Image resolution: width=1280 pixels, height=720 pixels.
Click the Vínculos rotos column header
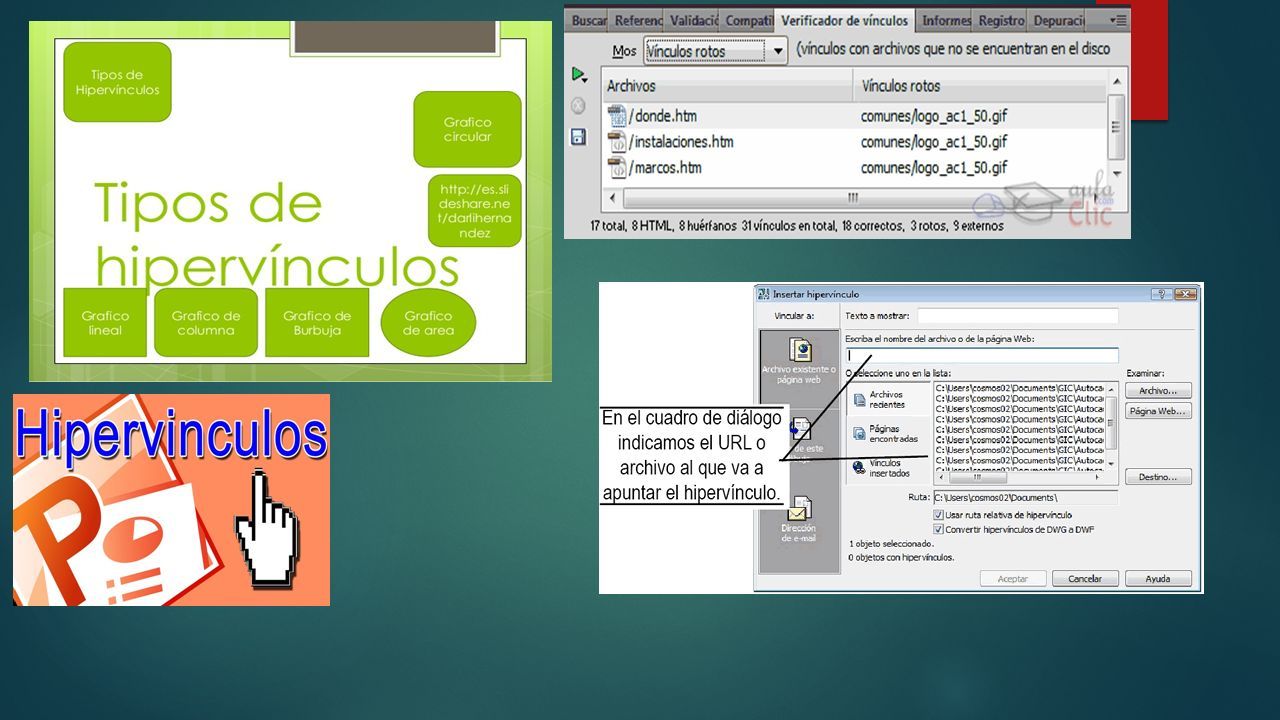click(980, 86)
